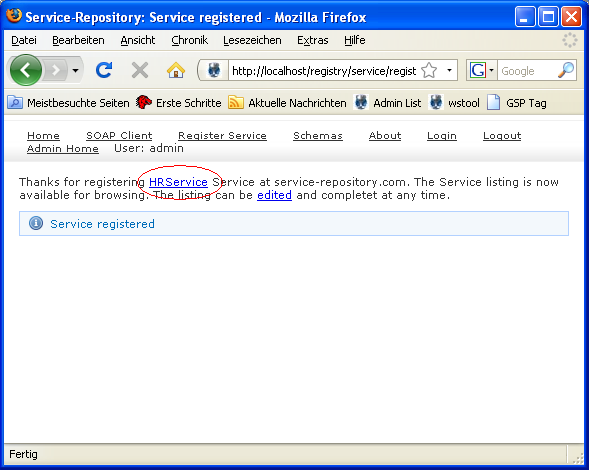This screenshot has height=470, width=589.
Task: Open the Lesezeichen menu
Action: 252,40
